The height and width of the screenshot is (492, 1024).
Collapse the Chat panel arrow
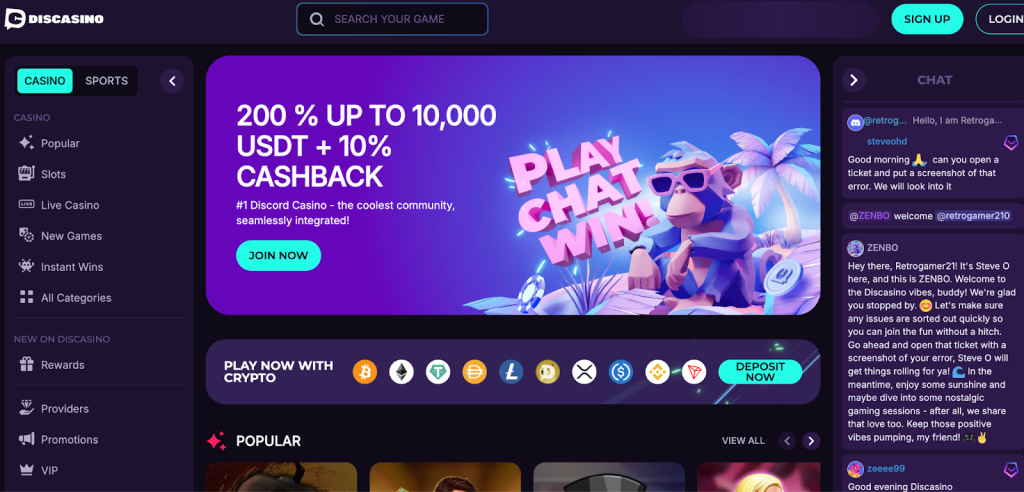pos(854,80)
